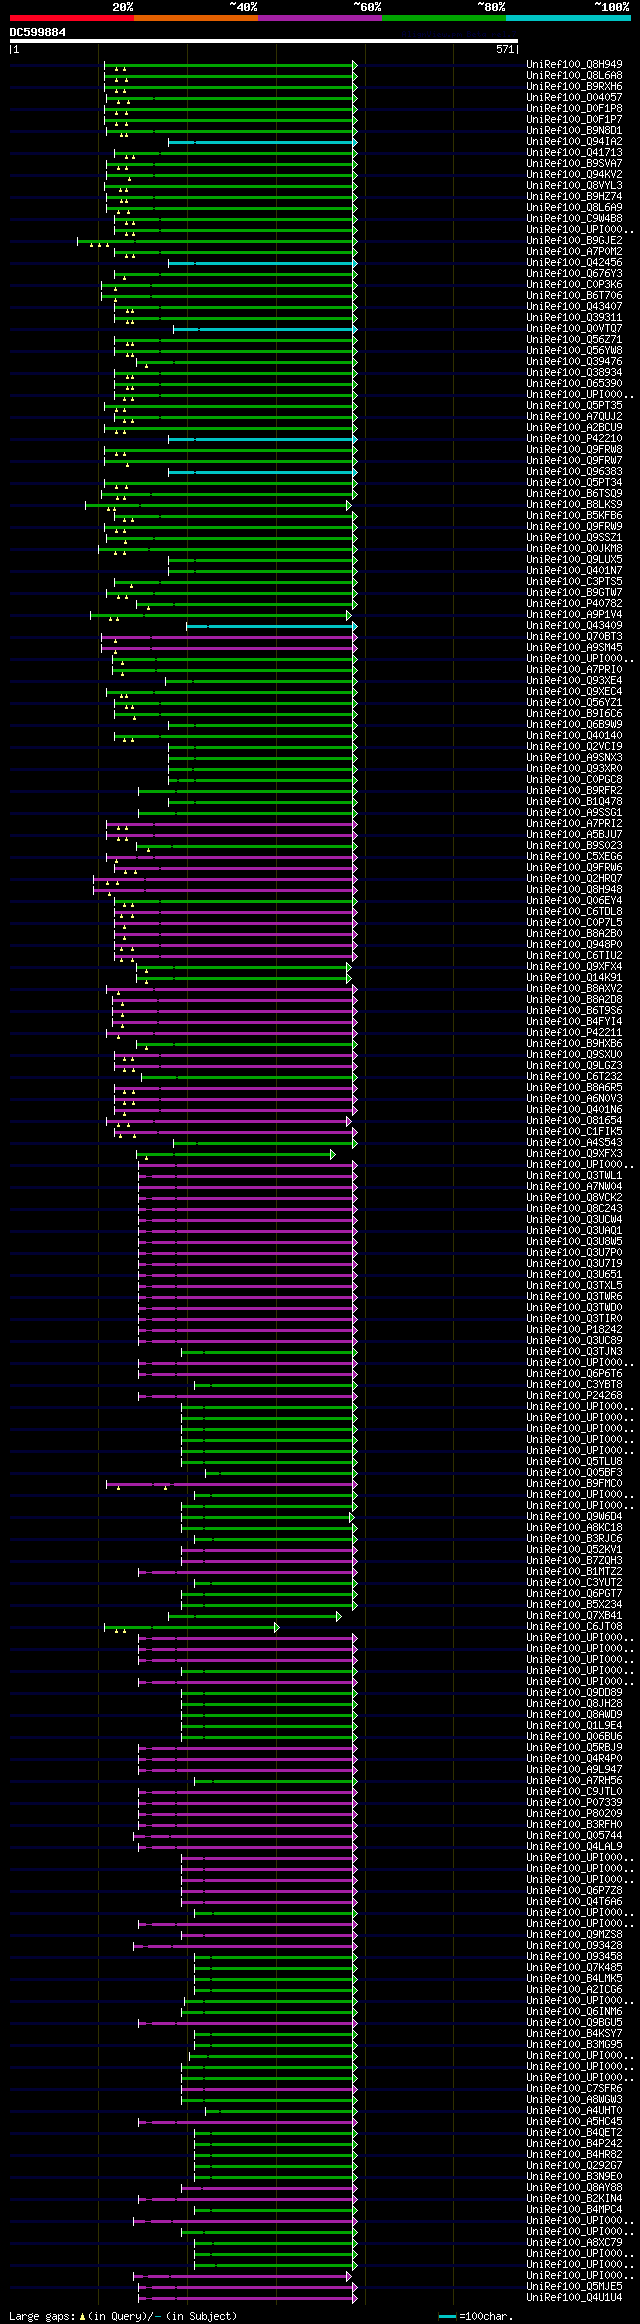Click the query name DC599884

pyautogui.click(x=38, y=32)
